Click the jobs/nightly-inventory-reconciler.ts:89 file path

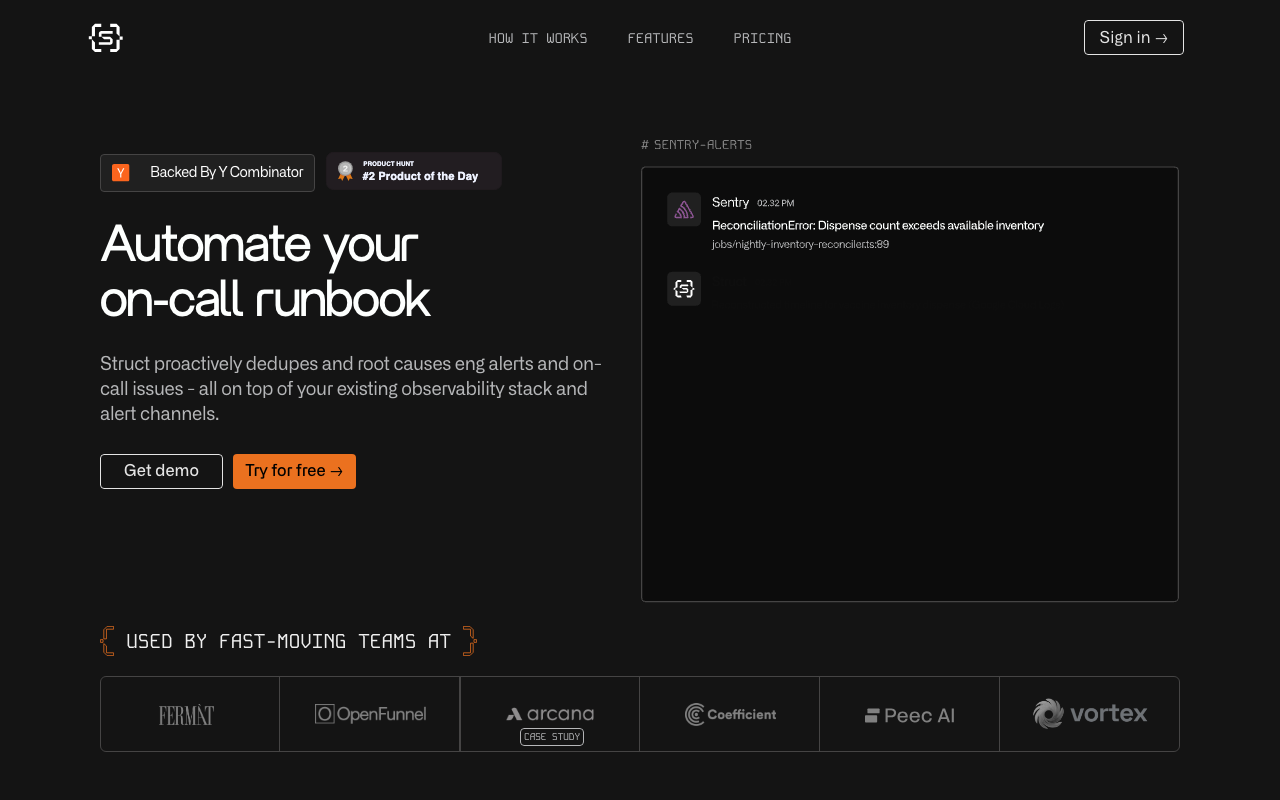click(x=800, y=244)
